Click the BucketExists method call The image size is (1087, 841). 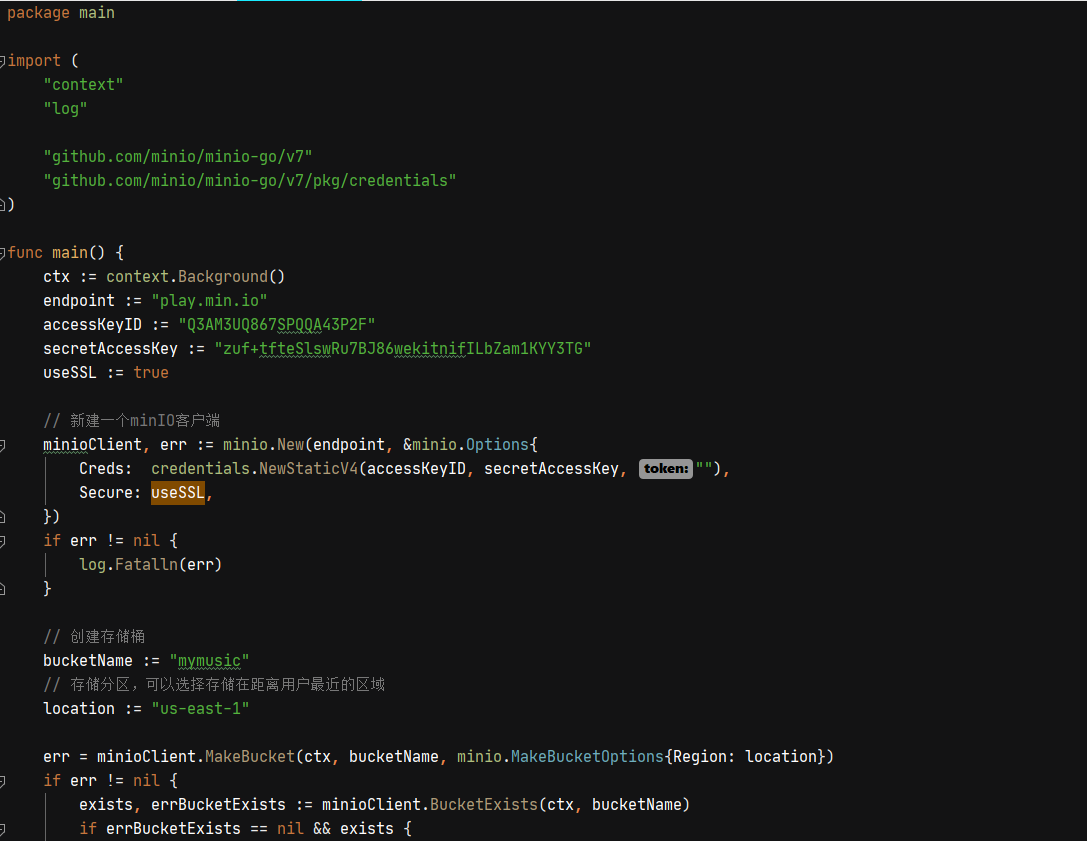coord(484,805)
